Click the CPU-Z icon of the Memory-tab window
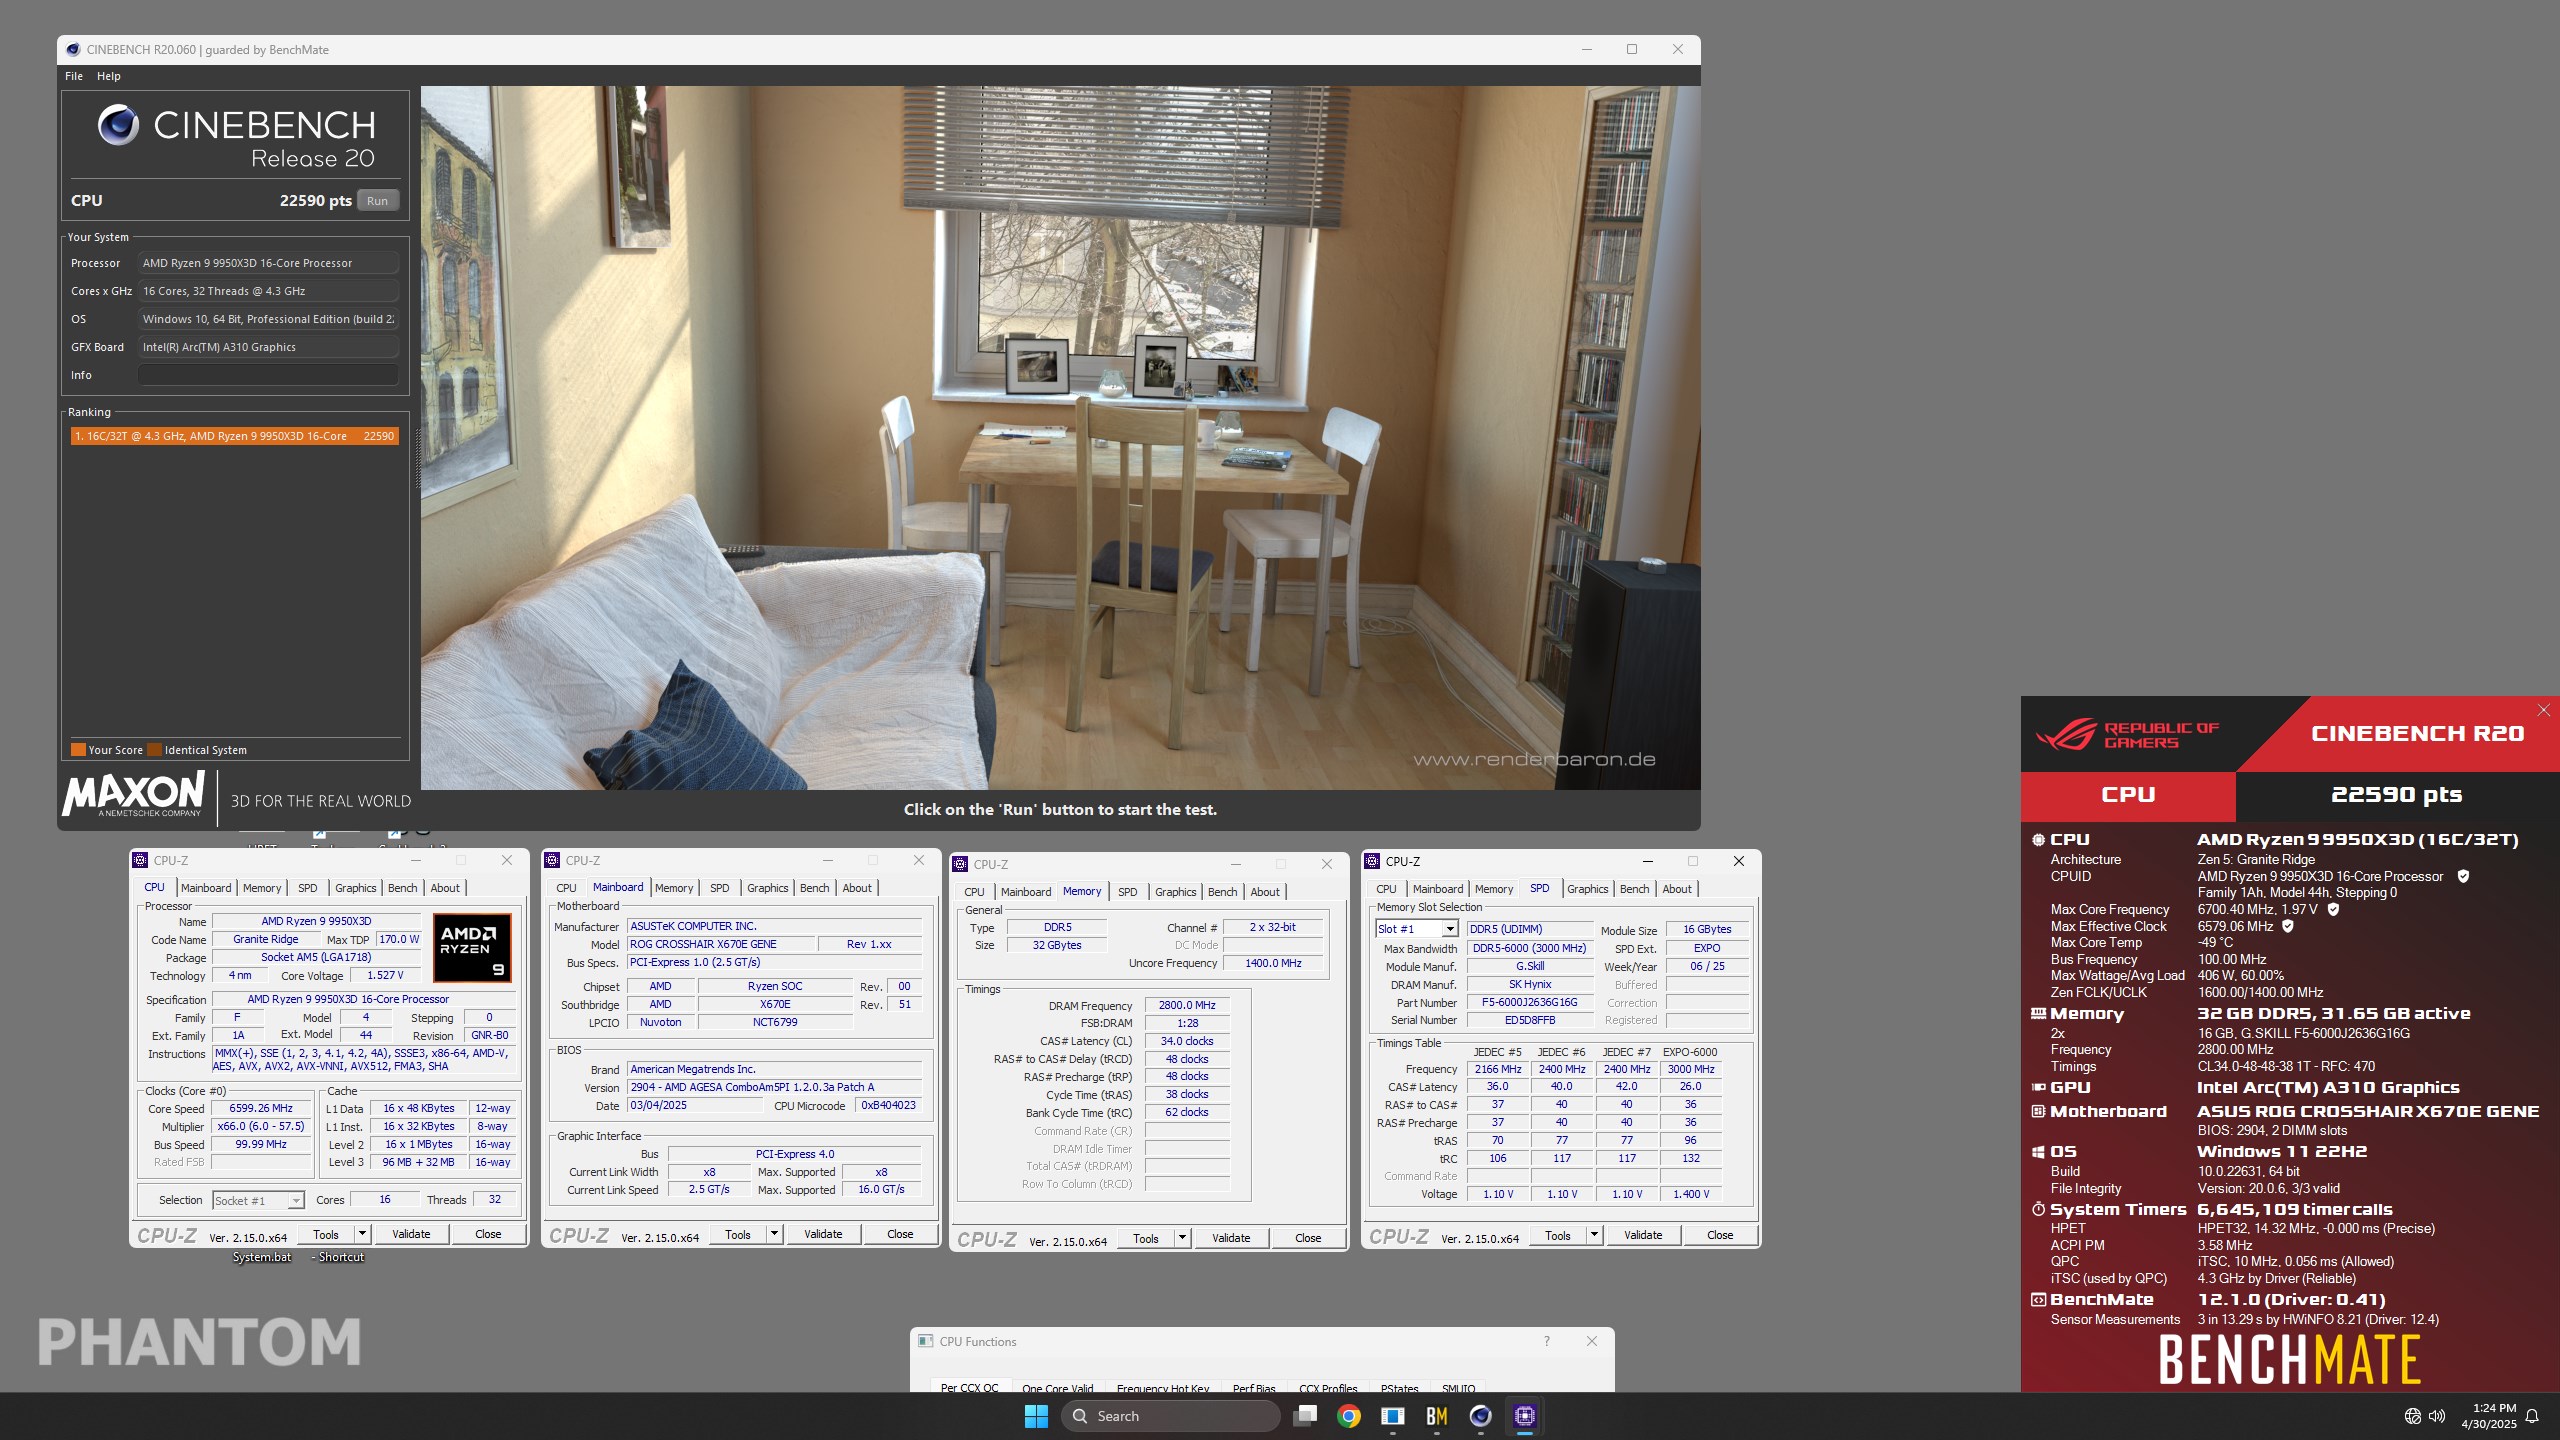The height and width of the screenshot is (1440, 2560). (x=960, y=864)
